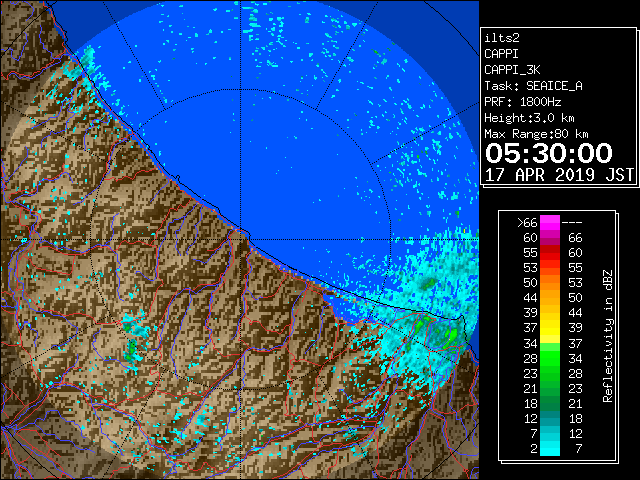Click the '2' label at legend bottom
This screenshot has width=640, height=480.
[x=534, y=449]
